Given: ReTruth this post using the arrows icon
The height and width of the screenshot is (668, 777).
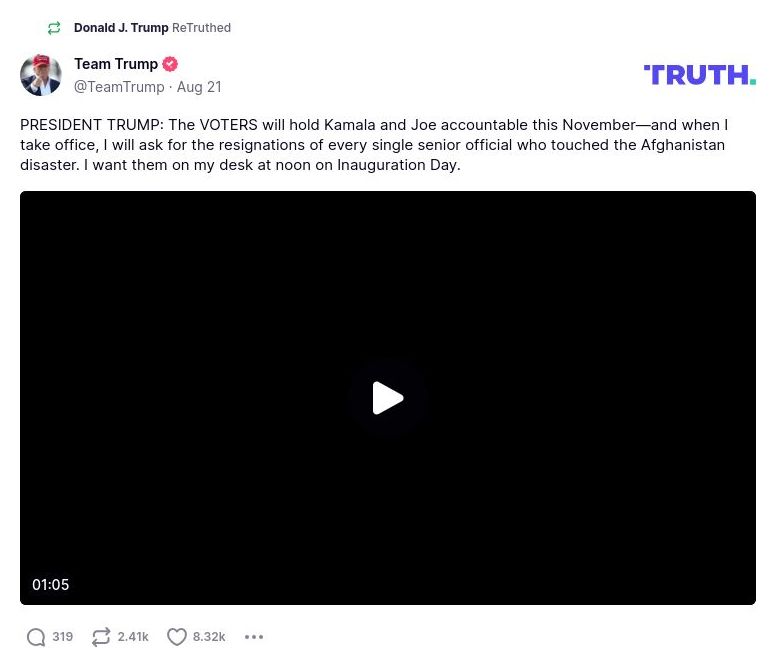Looking at the screenshot, I should click(101, 637).
